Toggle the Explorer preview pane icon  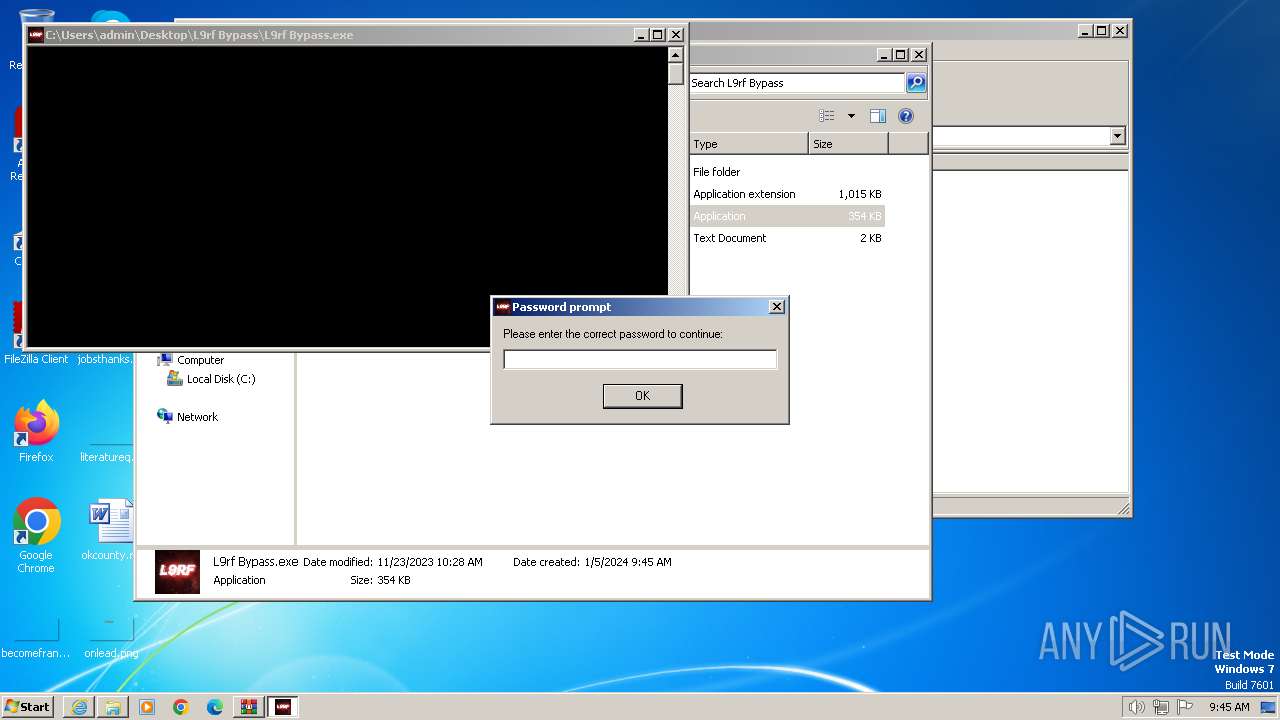(x=878, y=116)
